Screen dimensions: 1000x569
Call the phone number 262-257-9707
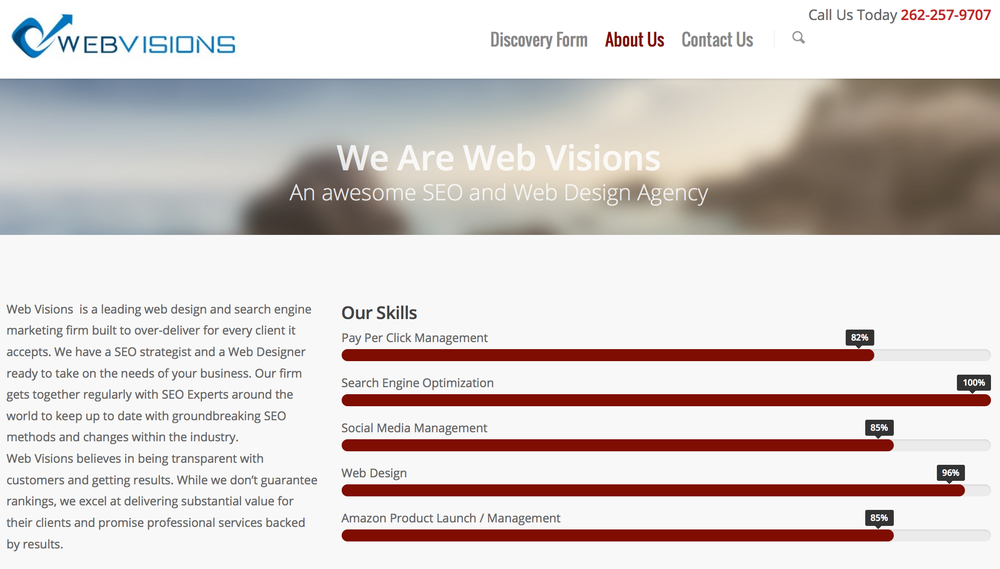(x=946, y=15)
